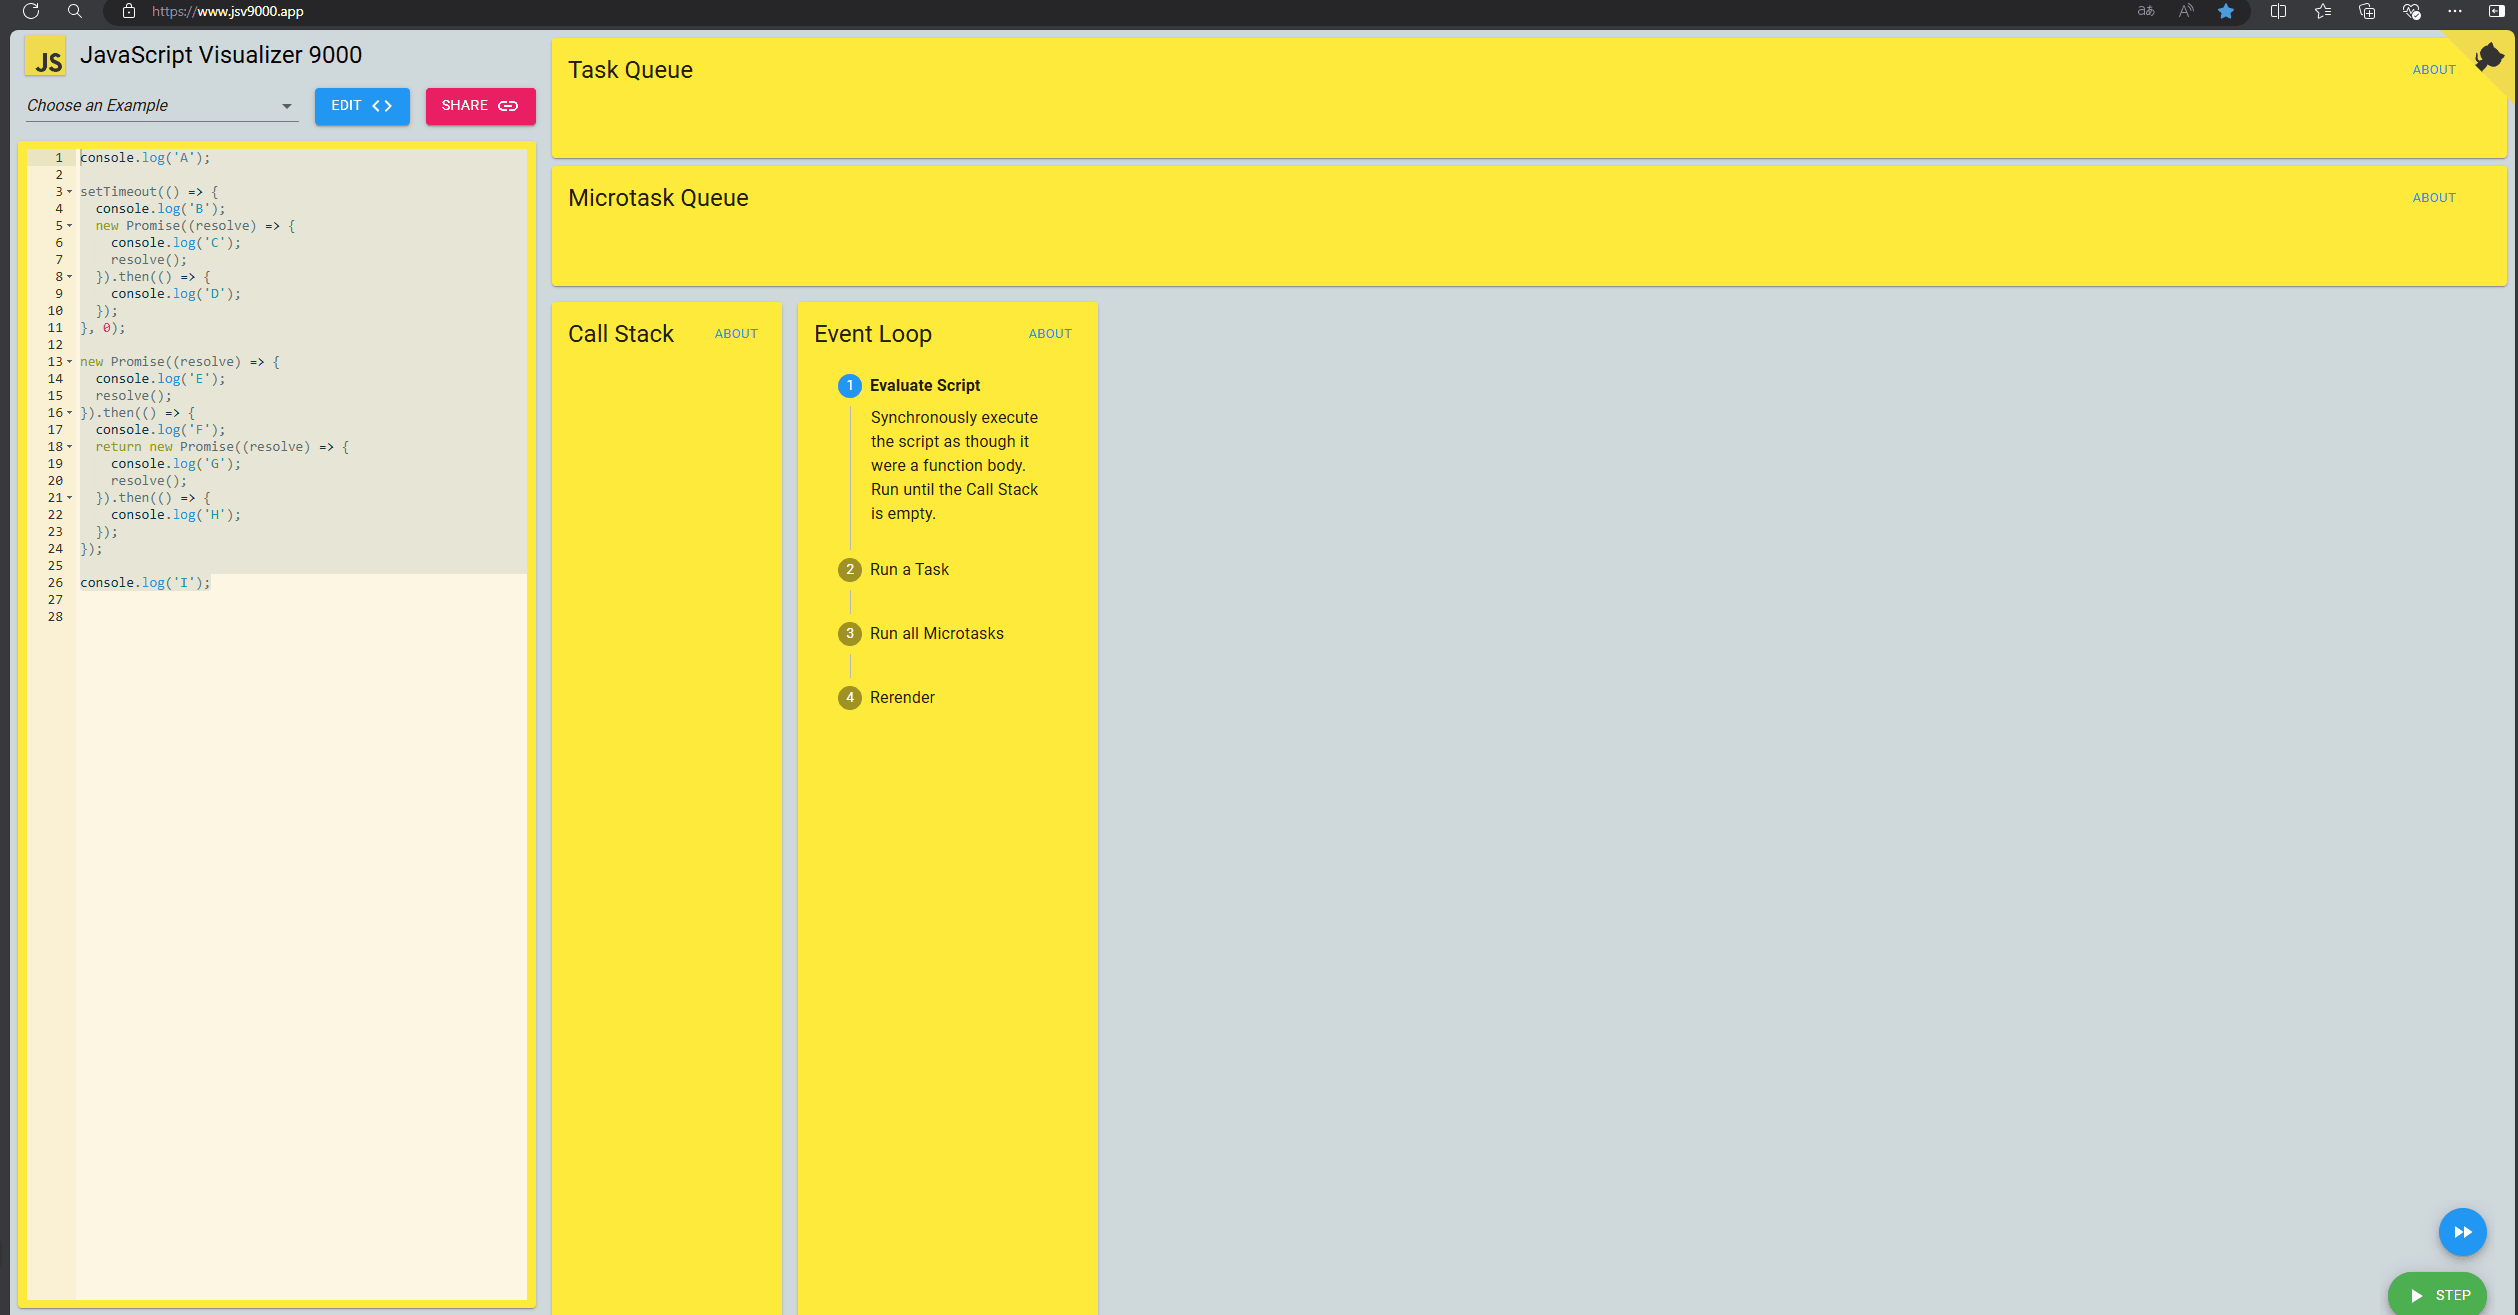Image resolution: width=2518 pixels, height=1315 pixels.
Task: Click the read aloud icon
Action: [x=2186, y=11]
